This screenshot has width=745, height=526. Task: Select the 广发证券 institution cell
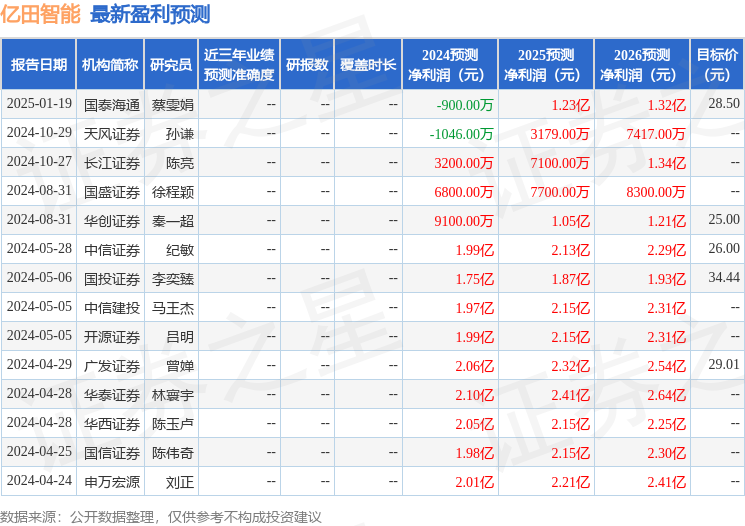coord(112,366)
